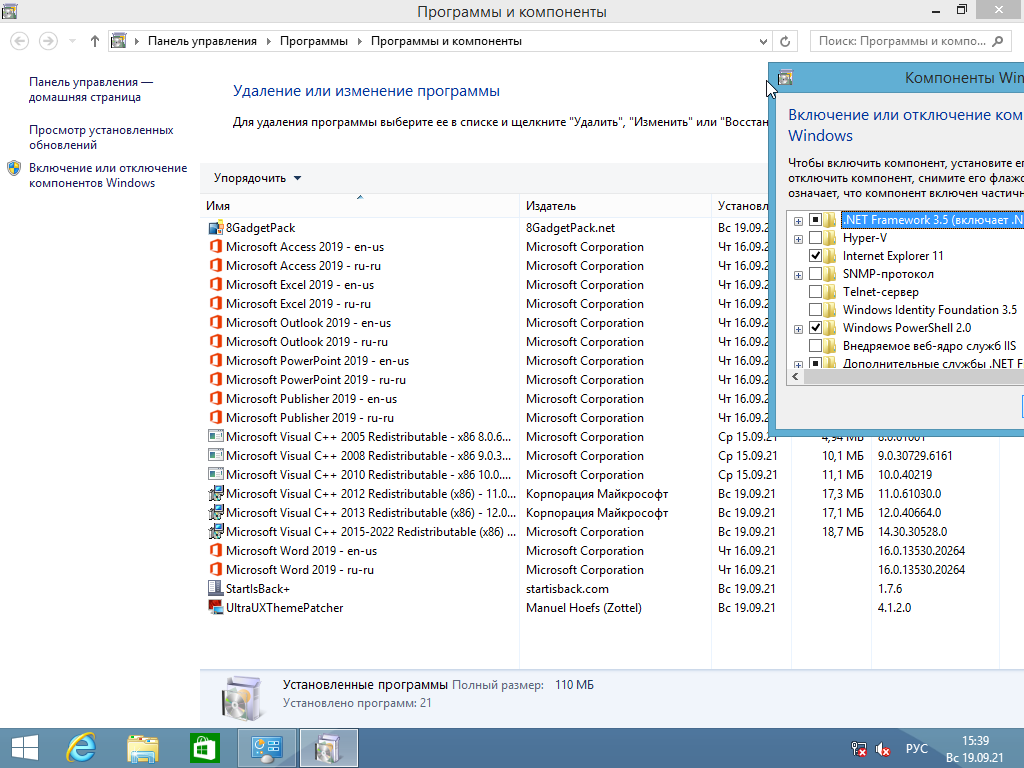
Task: Enable the Hyper-V component checkbox
Action: click(x=815, y=238)
